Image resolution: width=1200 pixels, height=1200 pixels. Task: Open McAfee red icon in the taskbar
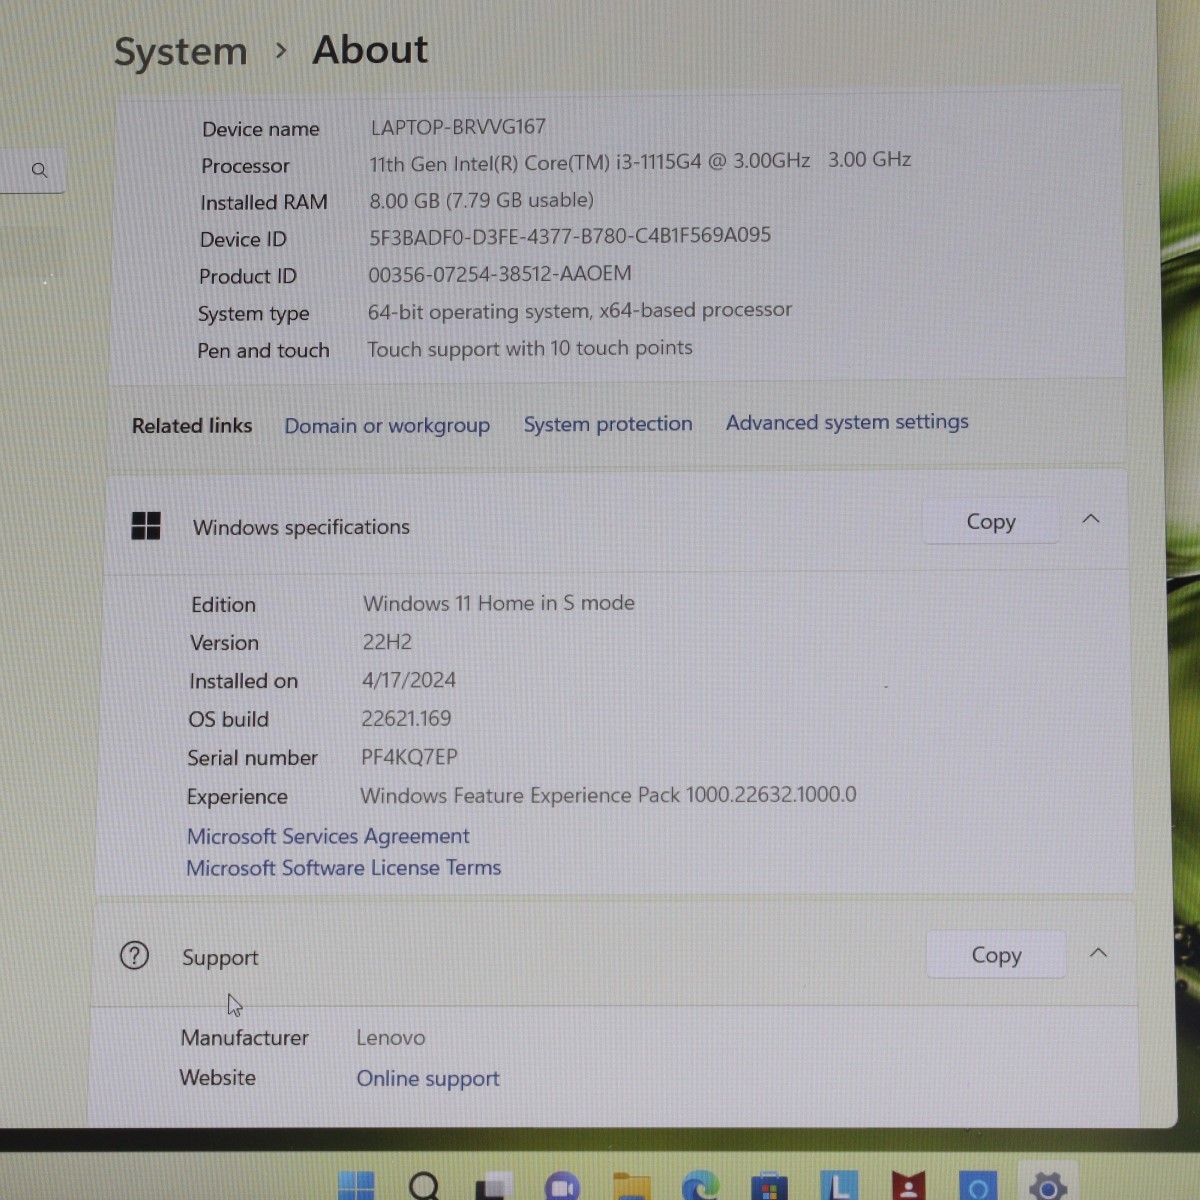click(908, 1186)
